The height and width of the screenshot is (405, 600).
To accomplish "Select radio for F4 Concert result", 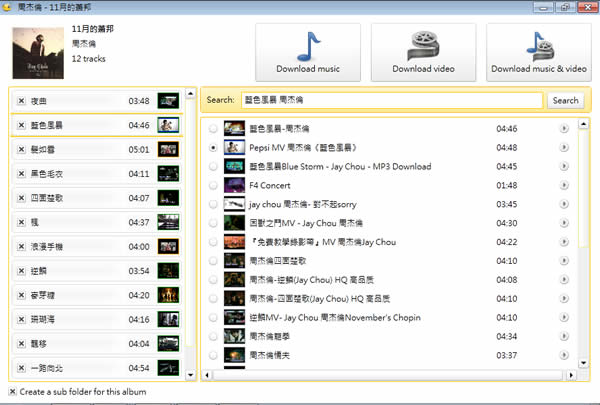I will pos(213,185).
